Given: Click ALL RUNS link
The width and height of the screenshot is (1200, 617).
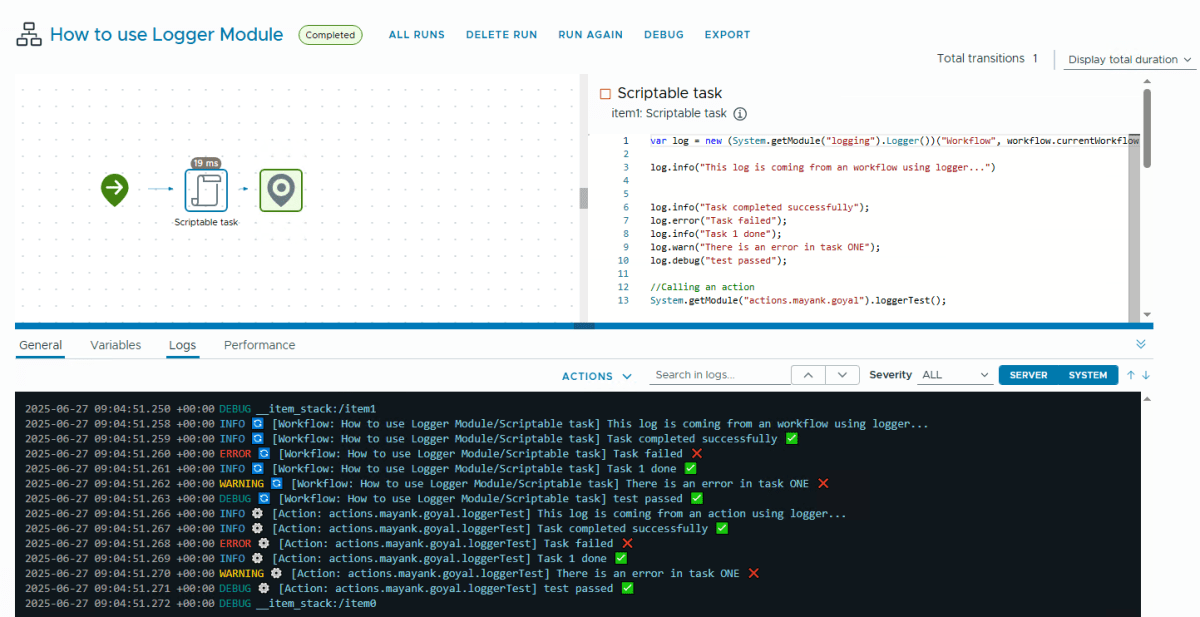Looking at the screenshot, I should pos(417,35).
